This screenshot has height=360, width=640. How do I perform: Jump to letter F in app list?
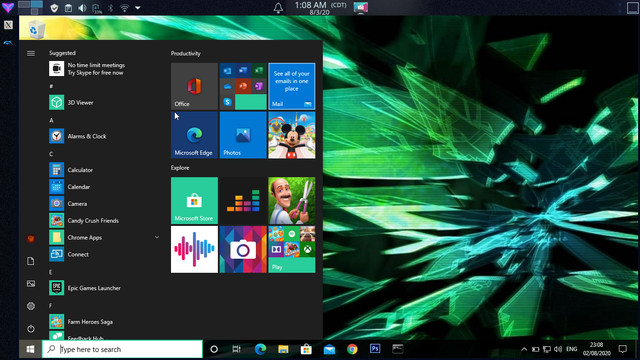click(51, 306)
